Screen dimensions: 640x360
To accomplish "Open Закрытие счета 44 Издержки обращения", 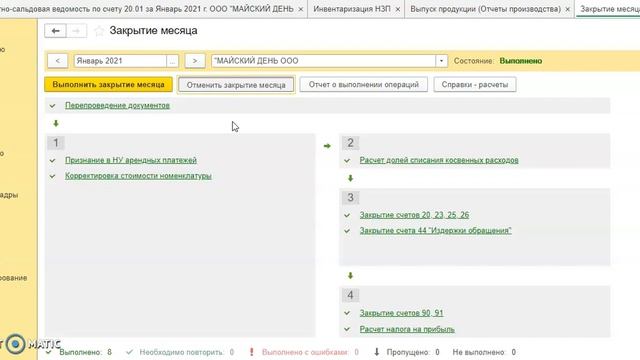I will [435, 231].
